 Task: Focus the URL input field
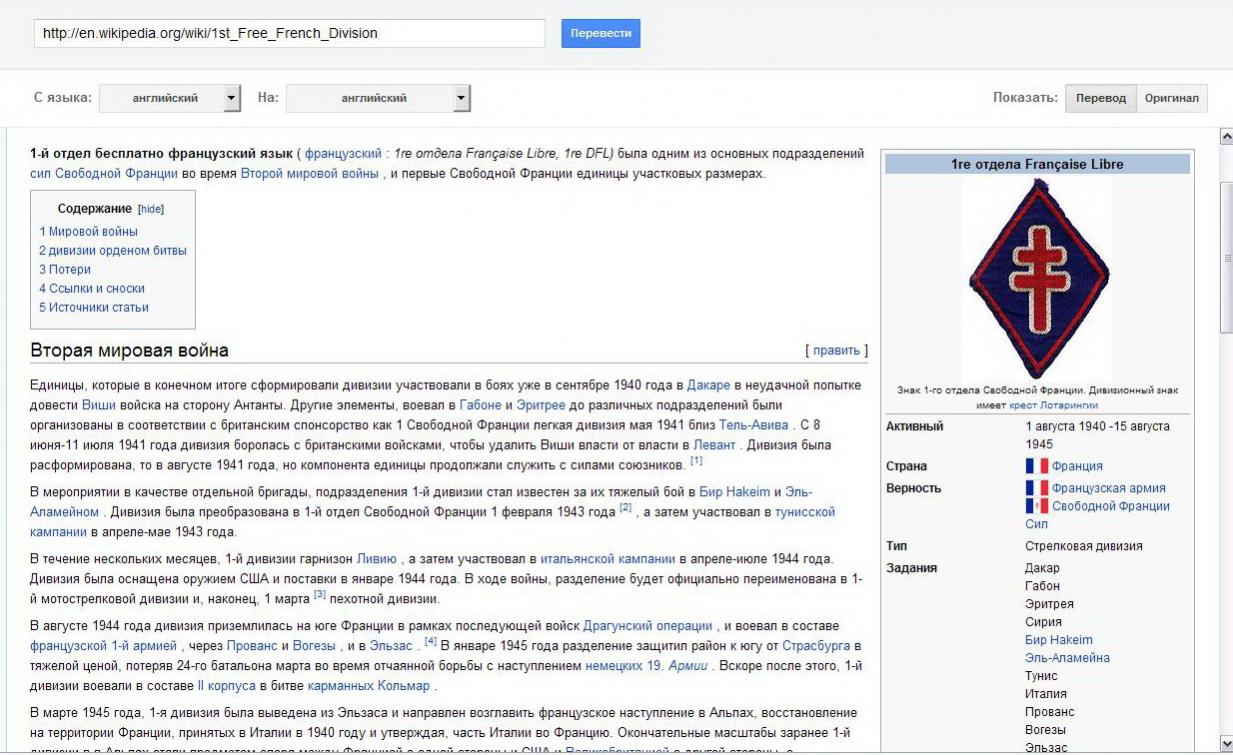coord(289,33)
